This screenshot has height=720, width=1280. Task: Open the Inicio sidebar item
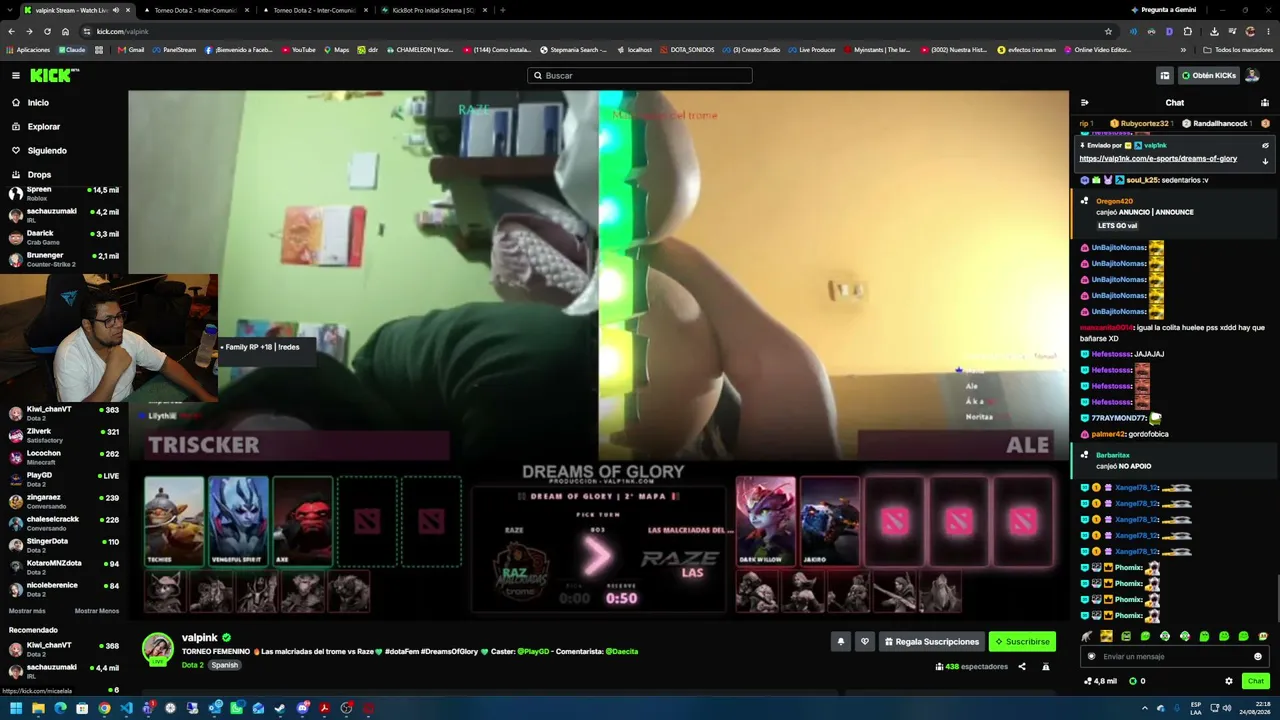(38, 103)
